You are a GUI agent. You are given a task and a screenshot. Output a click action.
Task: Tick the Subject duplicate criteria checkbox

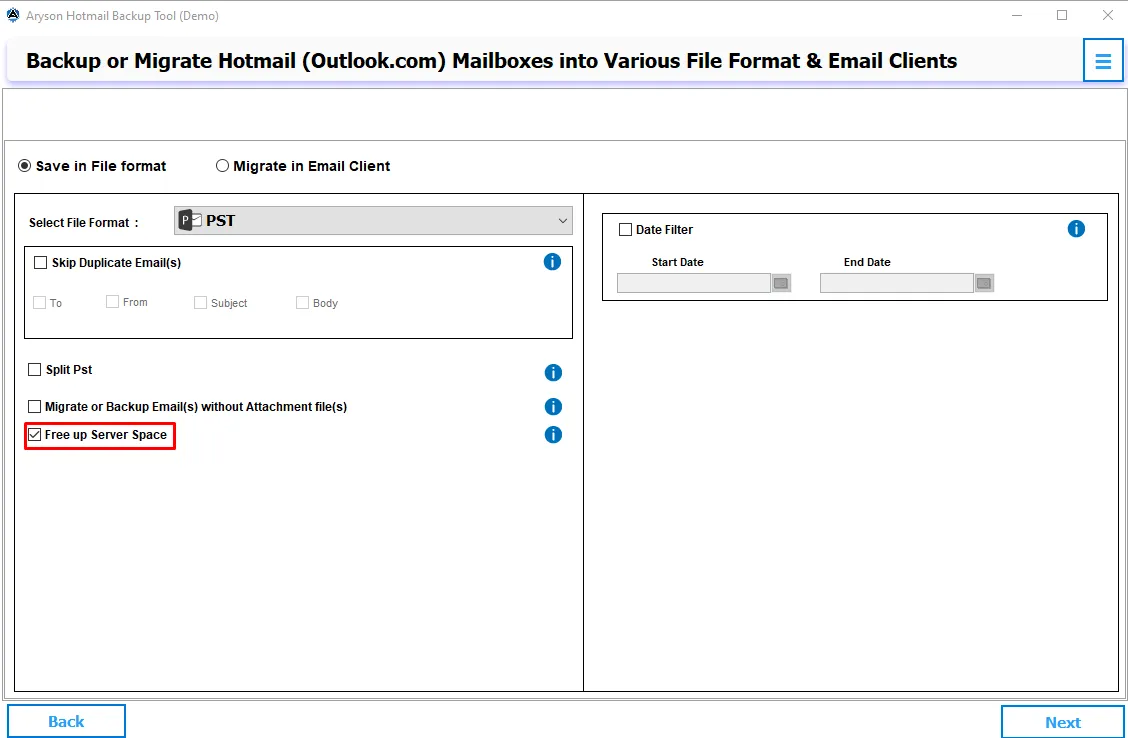tap(200, 303)
